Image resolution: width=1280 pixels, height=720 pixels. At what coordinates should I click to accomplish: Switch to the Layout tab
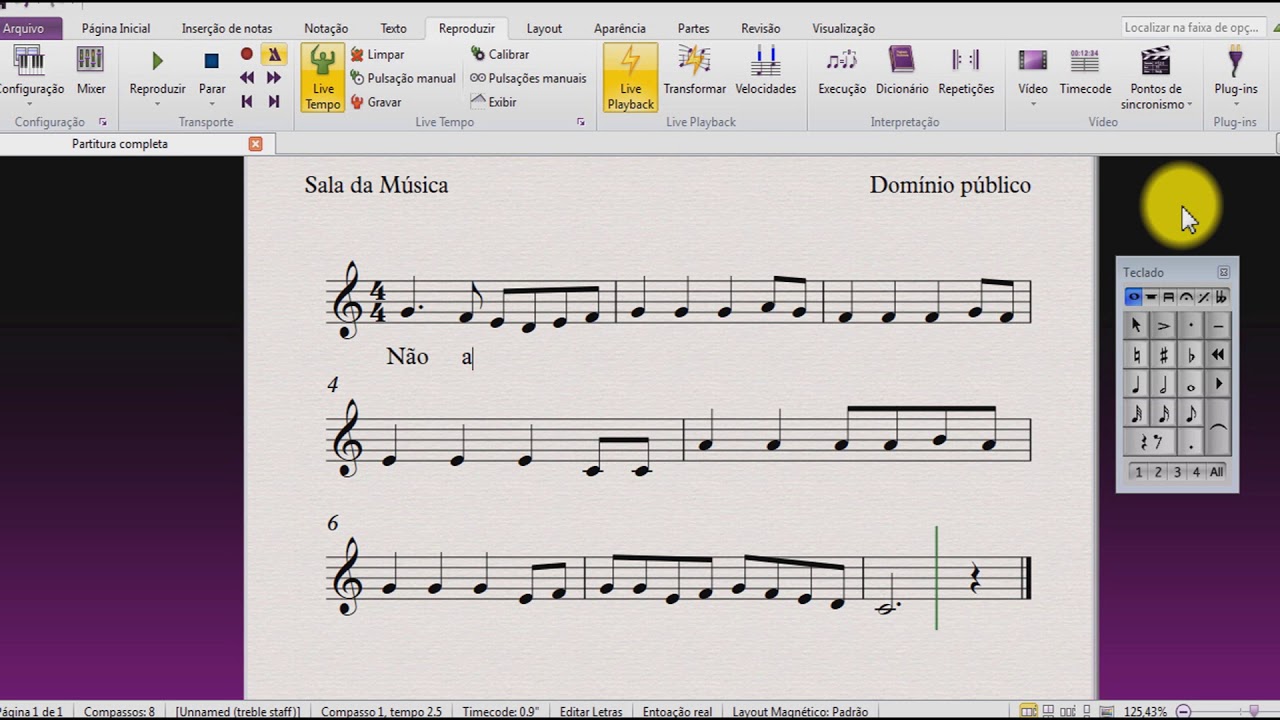tap(544, 28)
